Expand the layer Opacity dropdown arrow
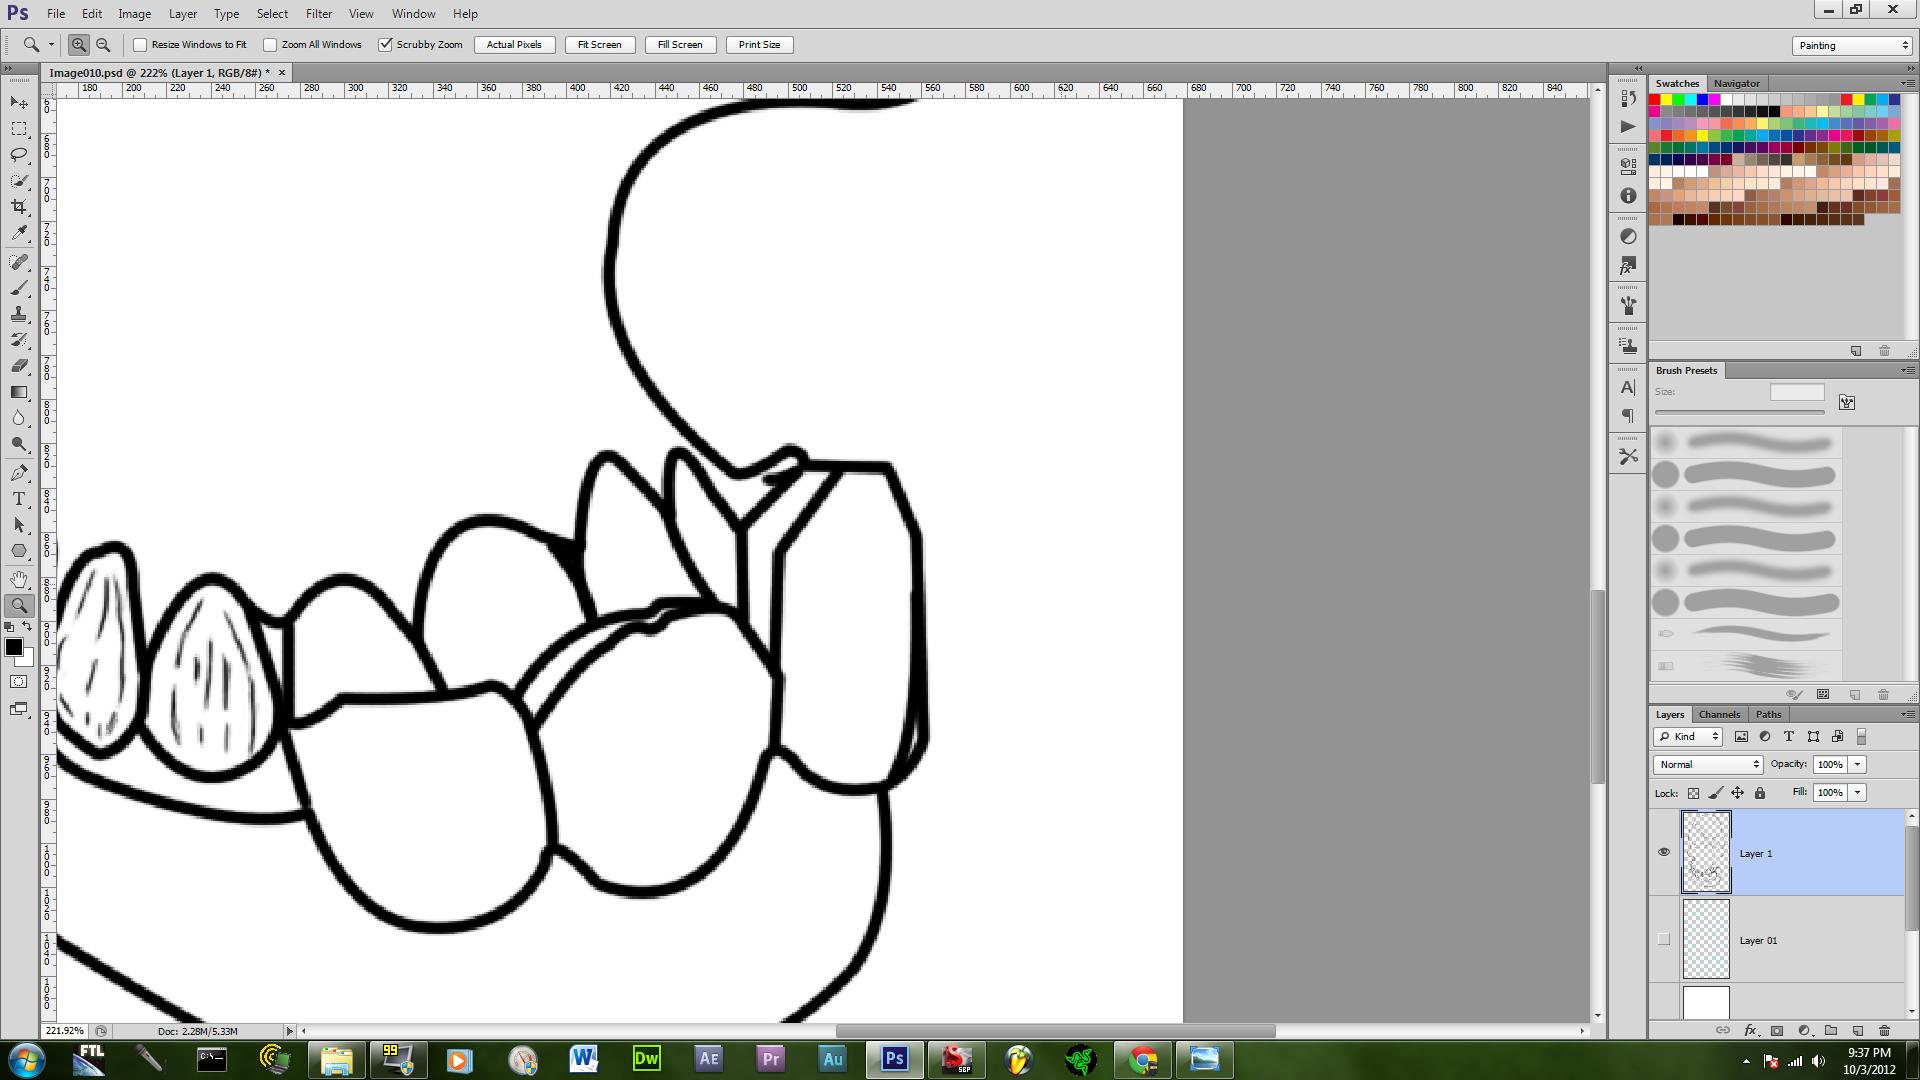The height and width of the screenshot is (1080, 1920). (1857, 764)
